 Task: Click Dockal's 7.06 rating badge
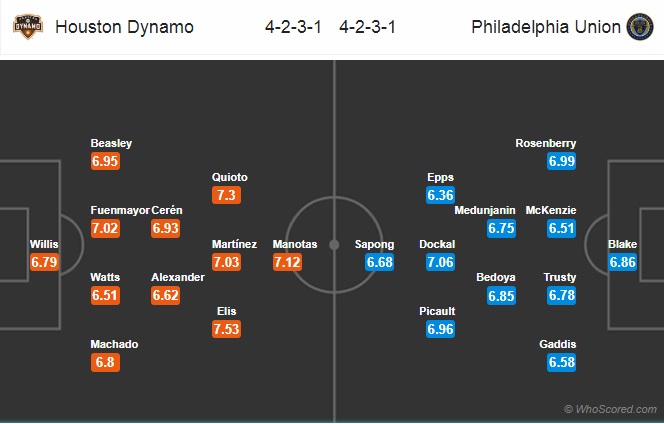point(440,262)
